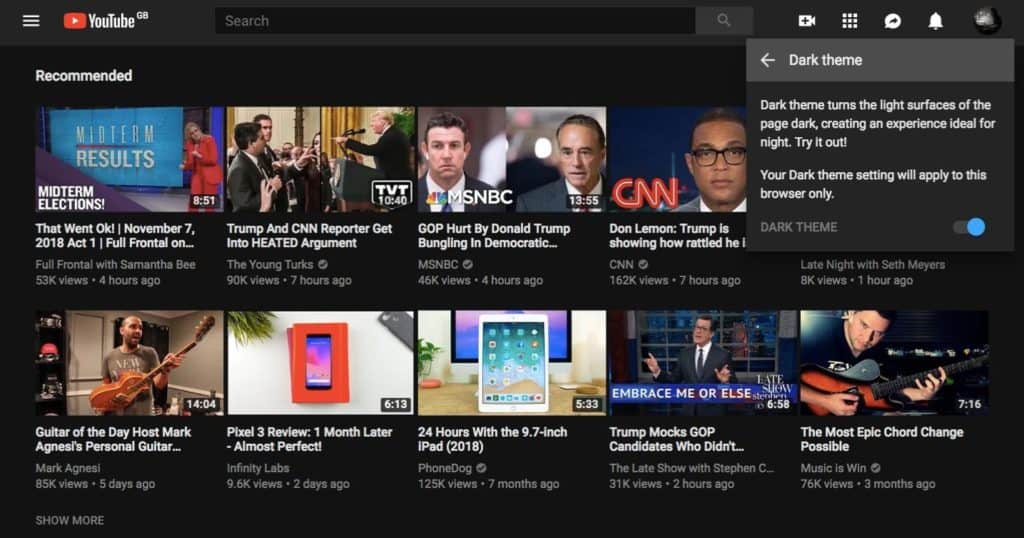Open the Epic Chord Change thumbnail
1024x538 pixels.
[895, 363]
